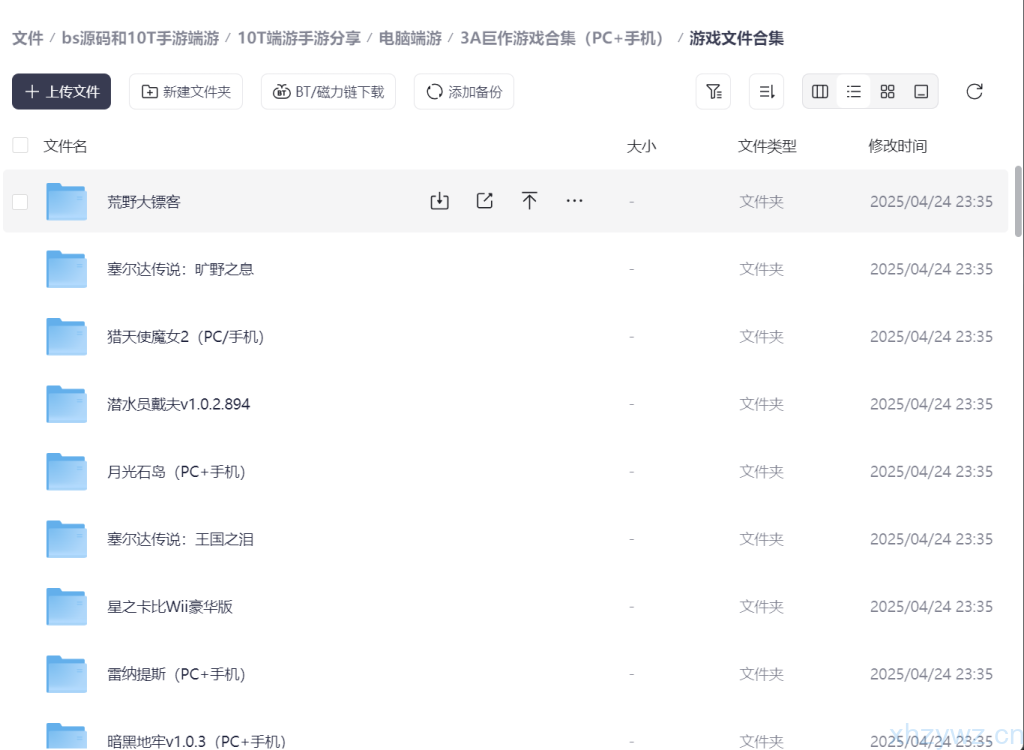
Task: Switch to column view layout
Action: pos(820,92)
